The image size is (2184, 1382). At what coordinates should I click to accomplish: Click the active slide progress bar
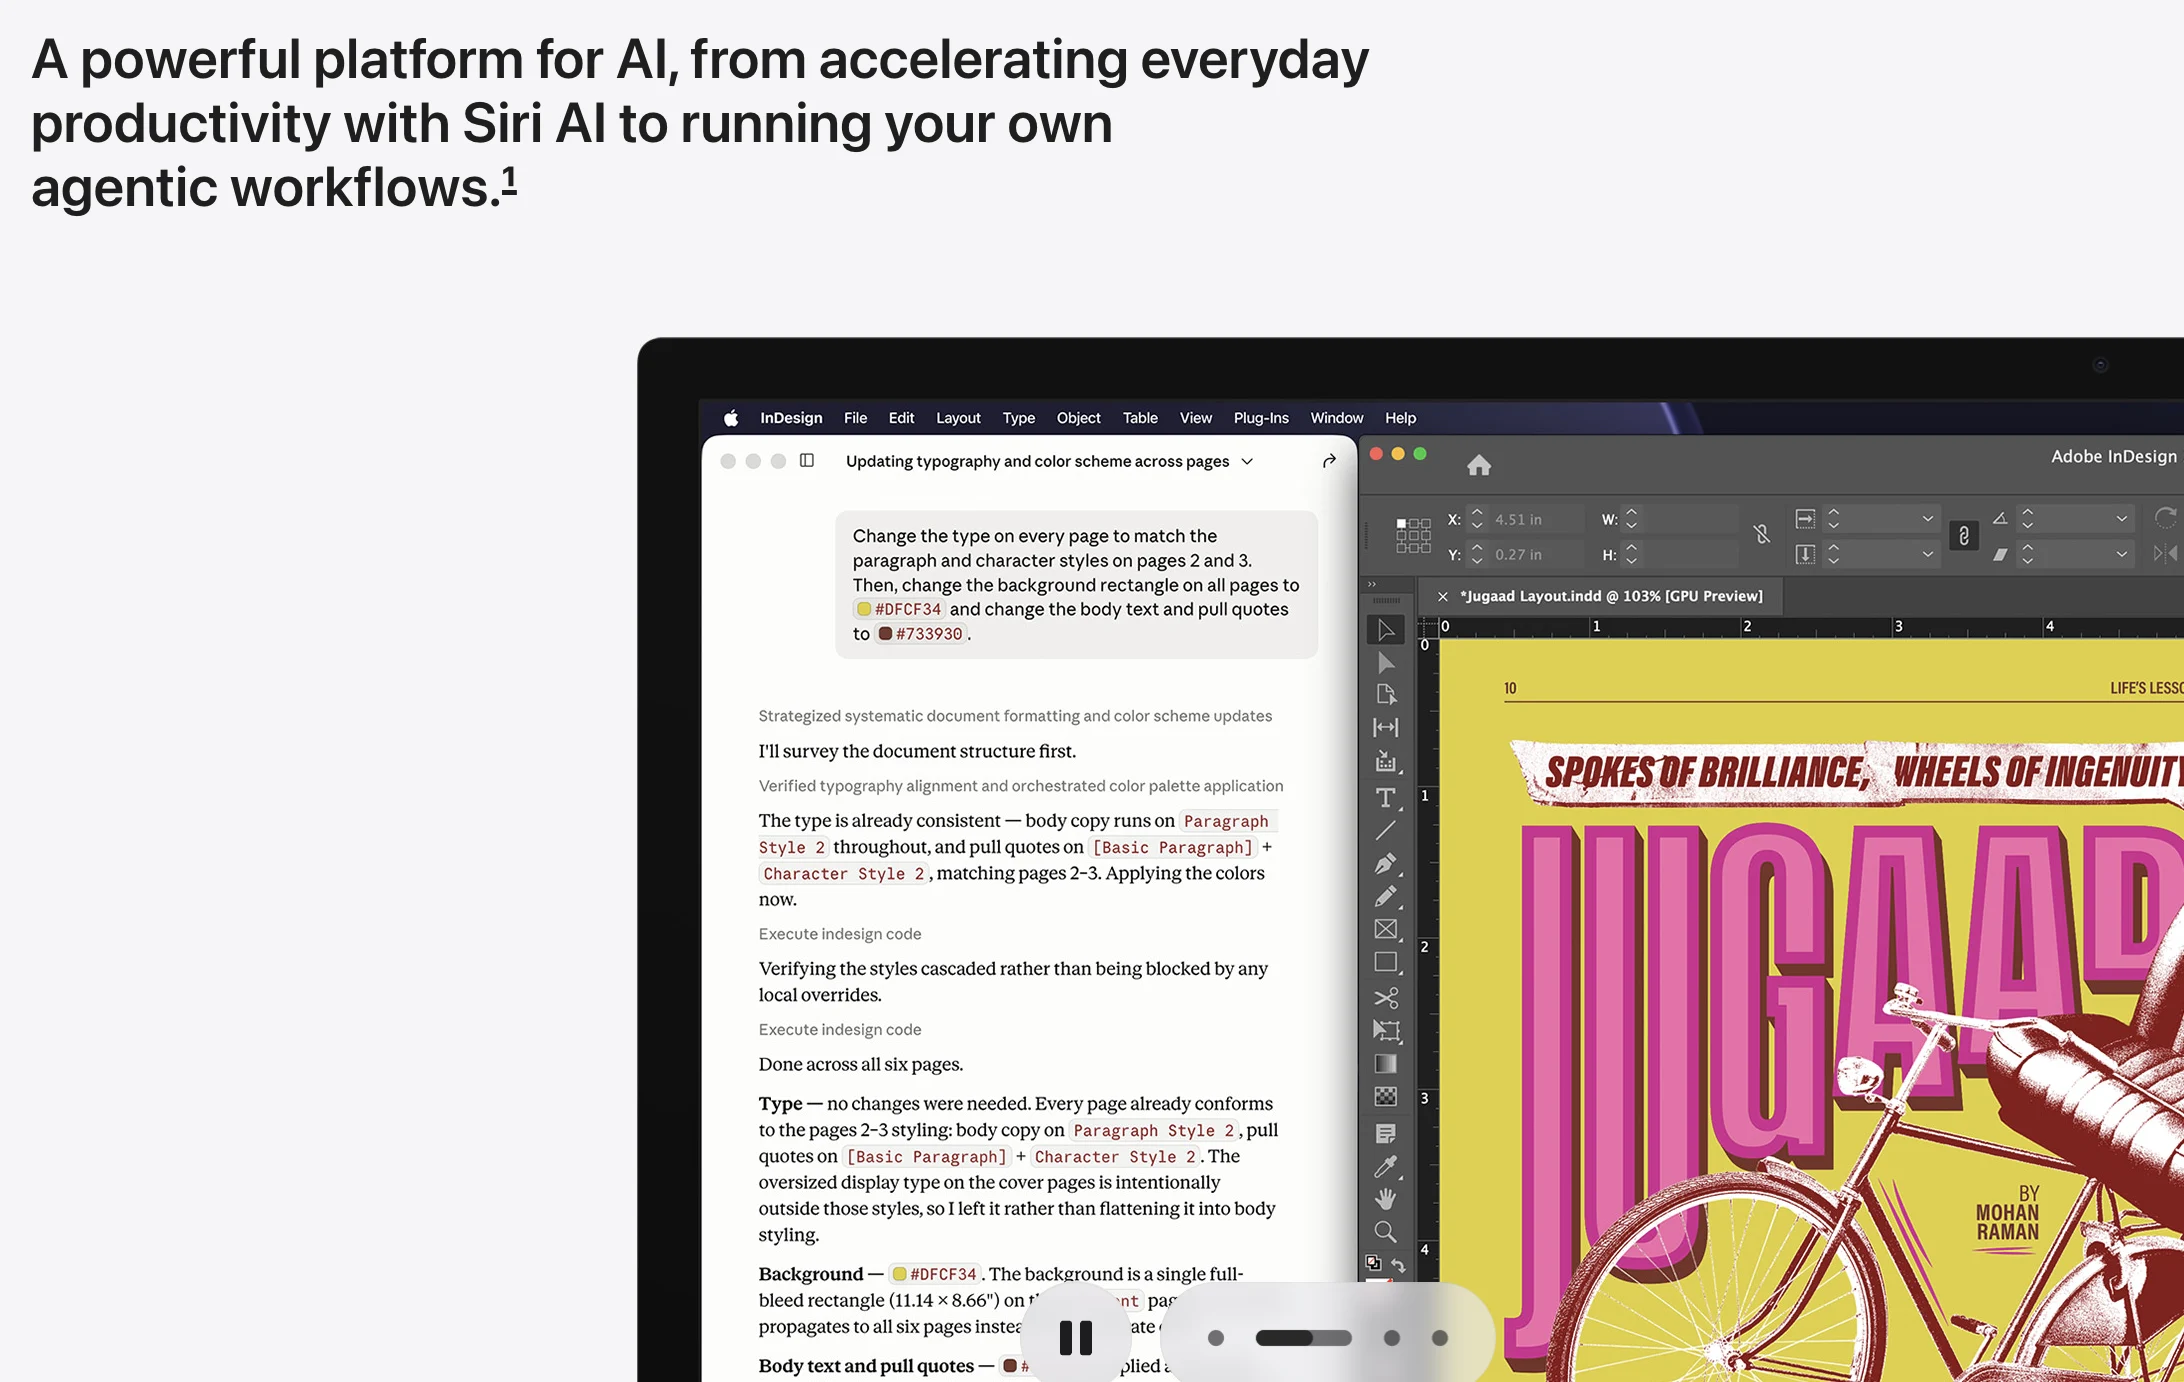pos(1304,1338)
